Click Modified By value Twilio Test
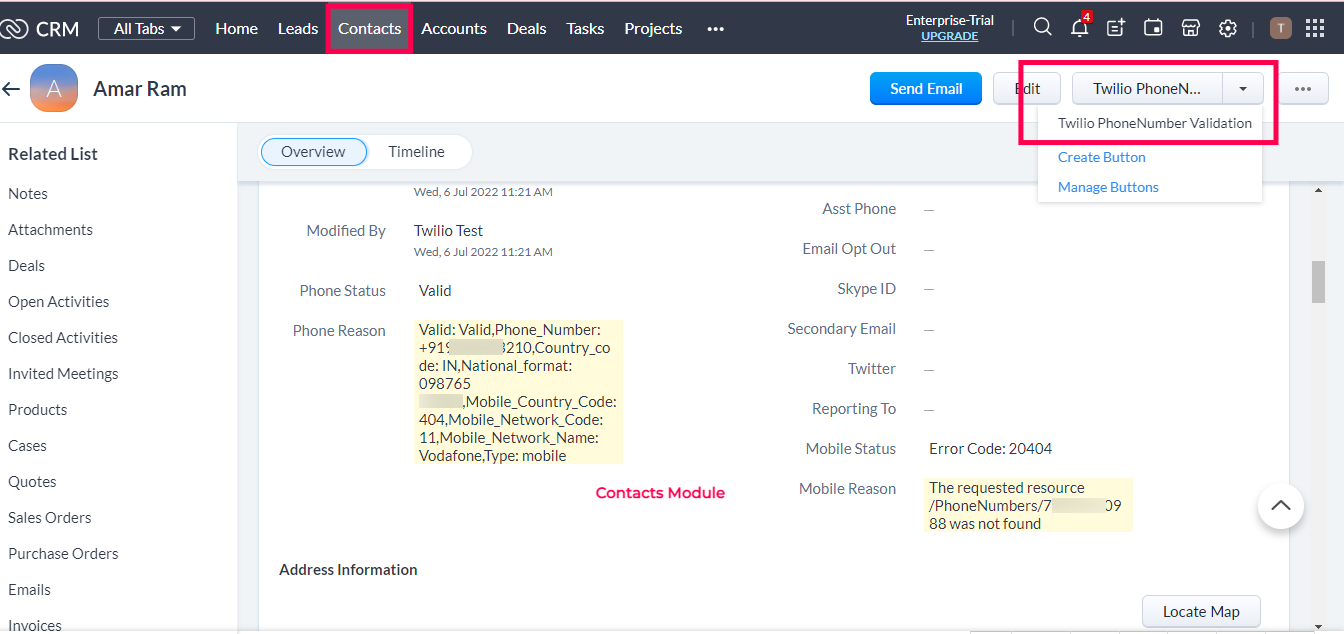 pyautogui.click(x=448, y=231)
